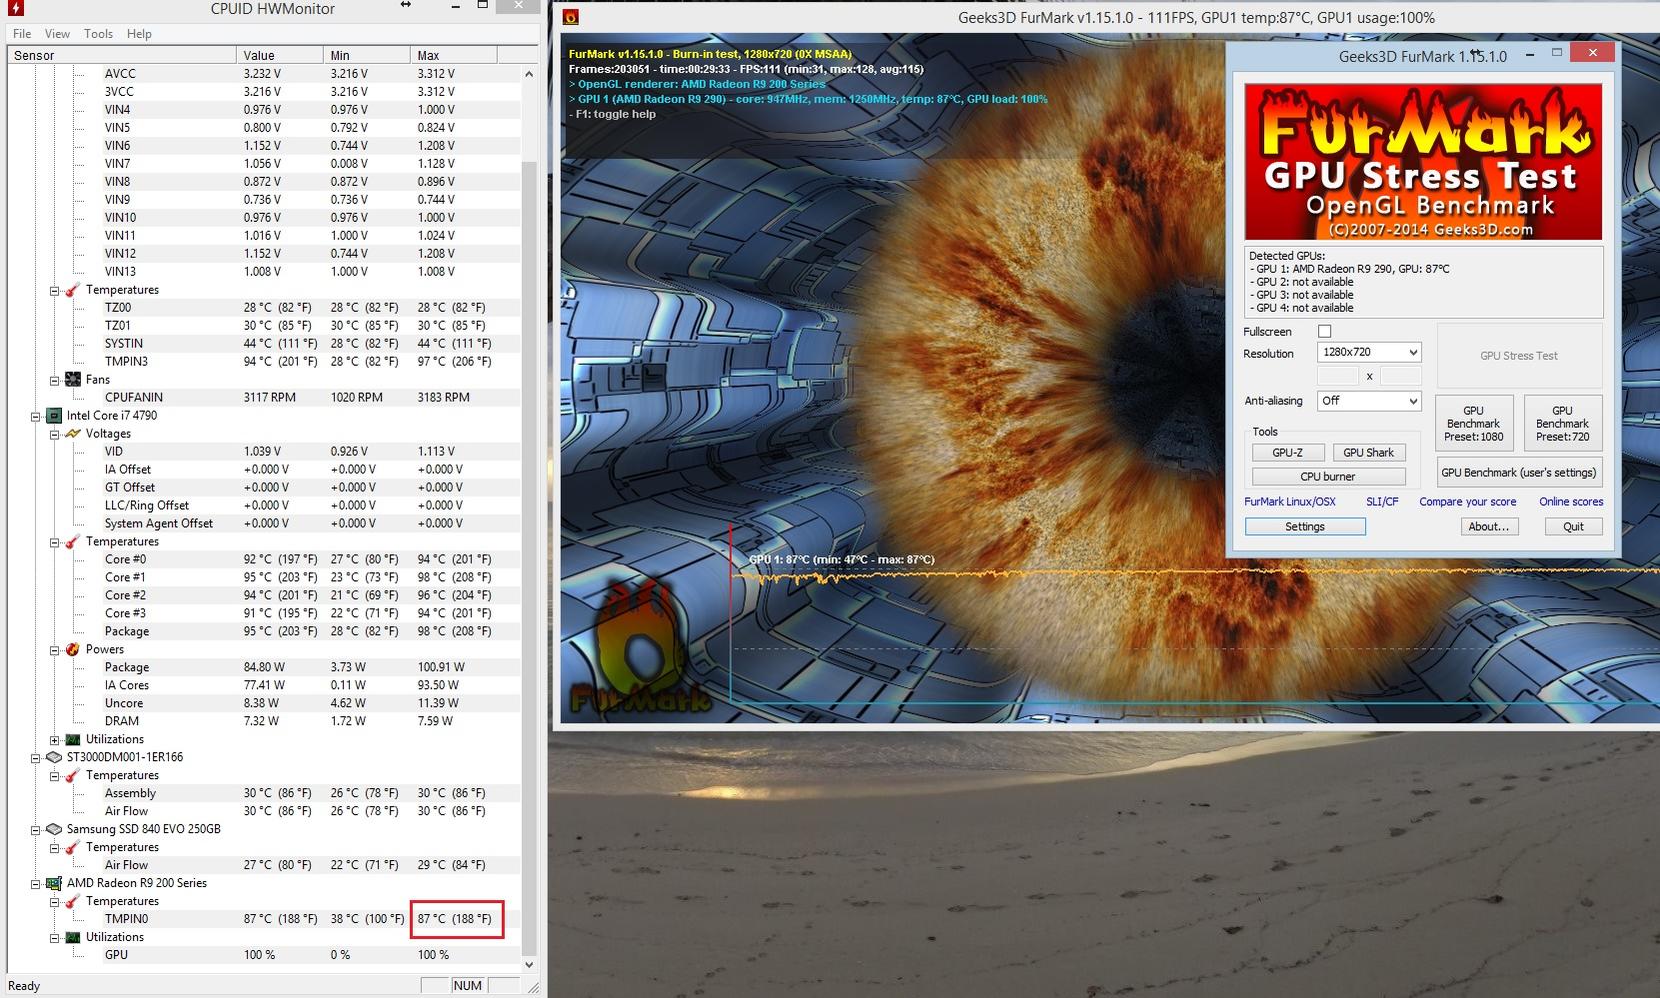1660x998 pixels.
Task: Click the Temperatures icon under ST3000DM001
Action: coord(73,776)
